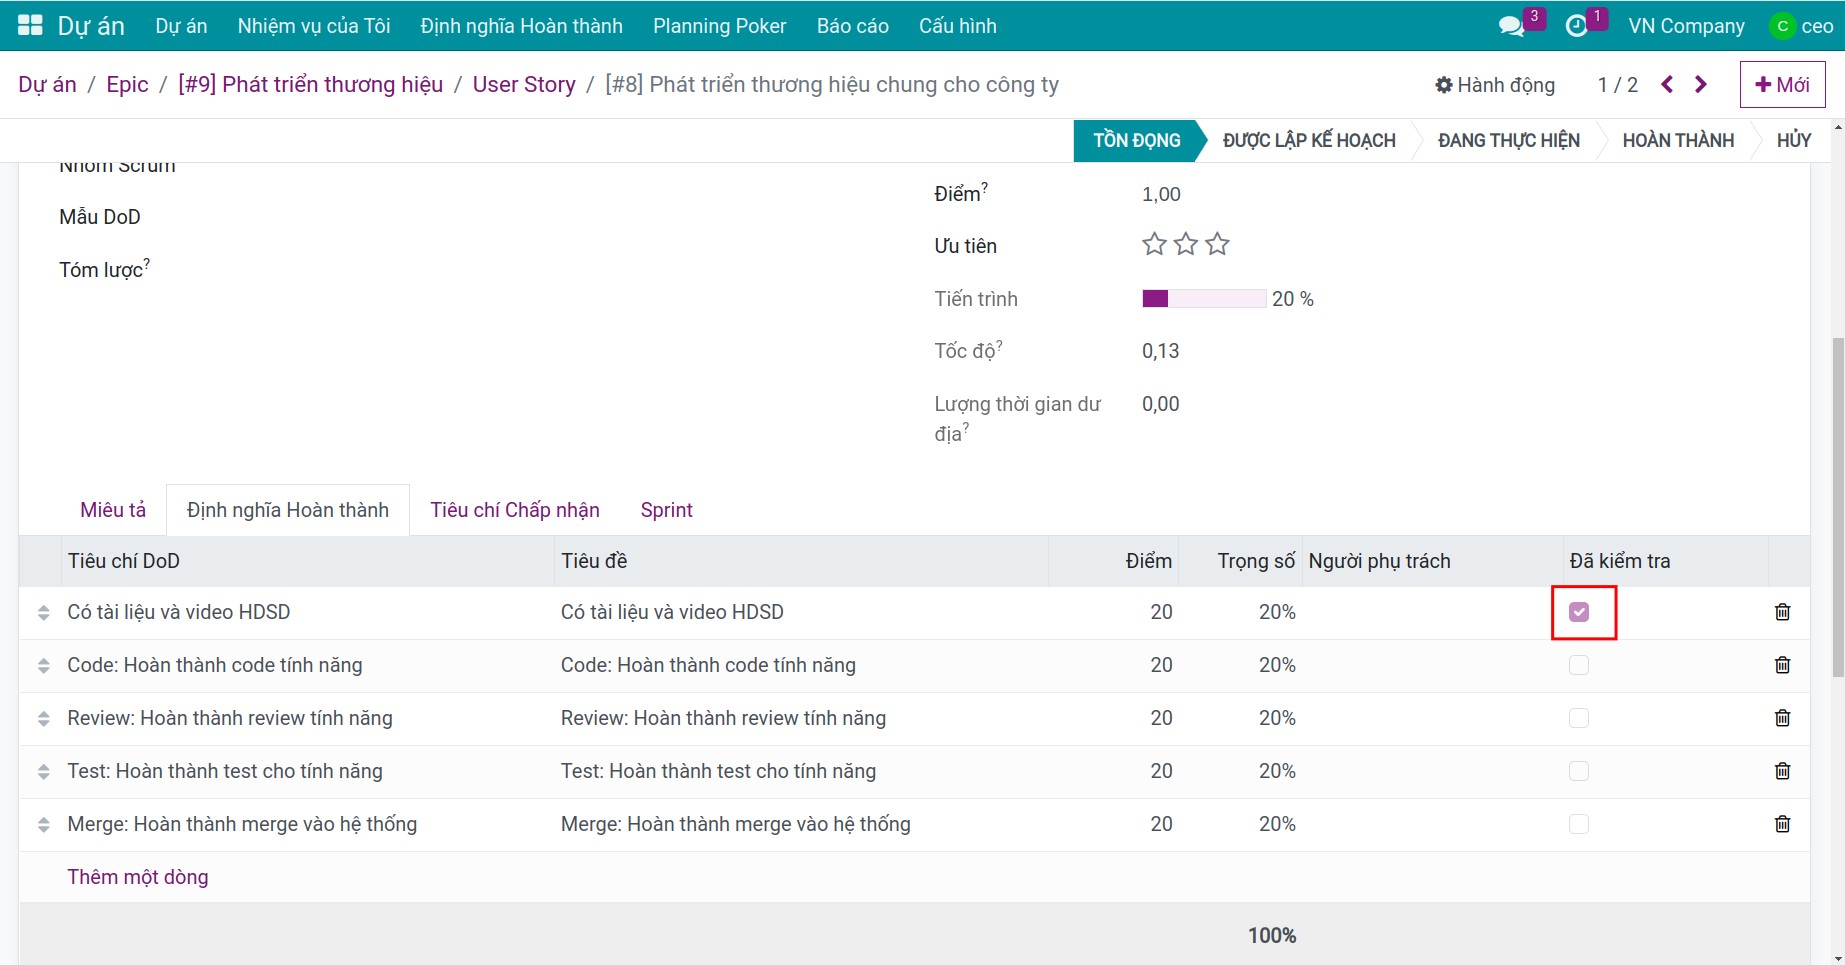
Task: Open the VN Company switcher
Action: click(x=1686, y=26)
